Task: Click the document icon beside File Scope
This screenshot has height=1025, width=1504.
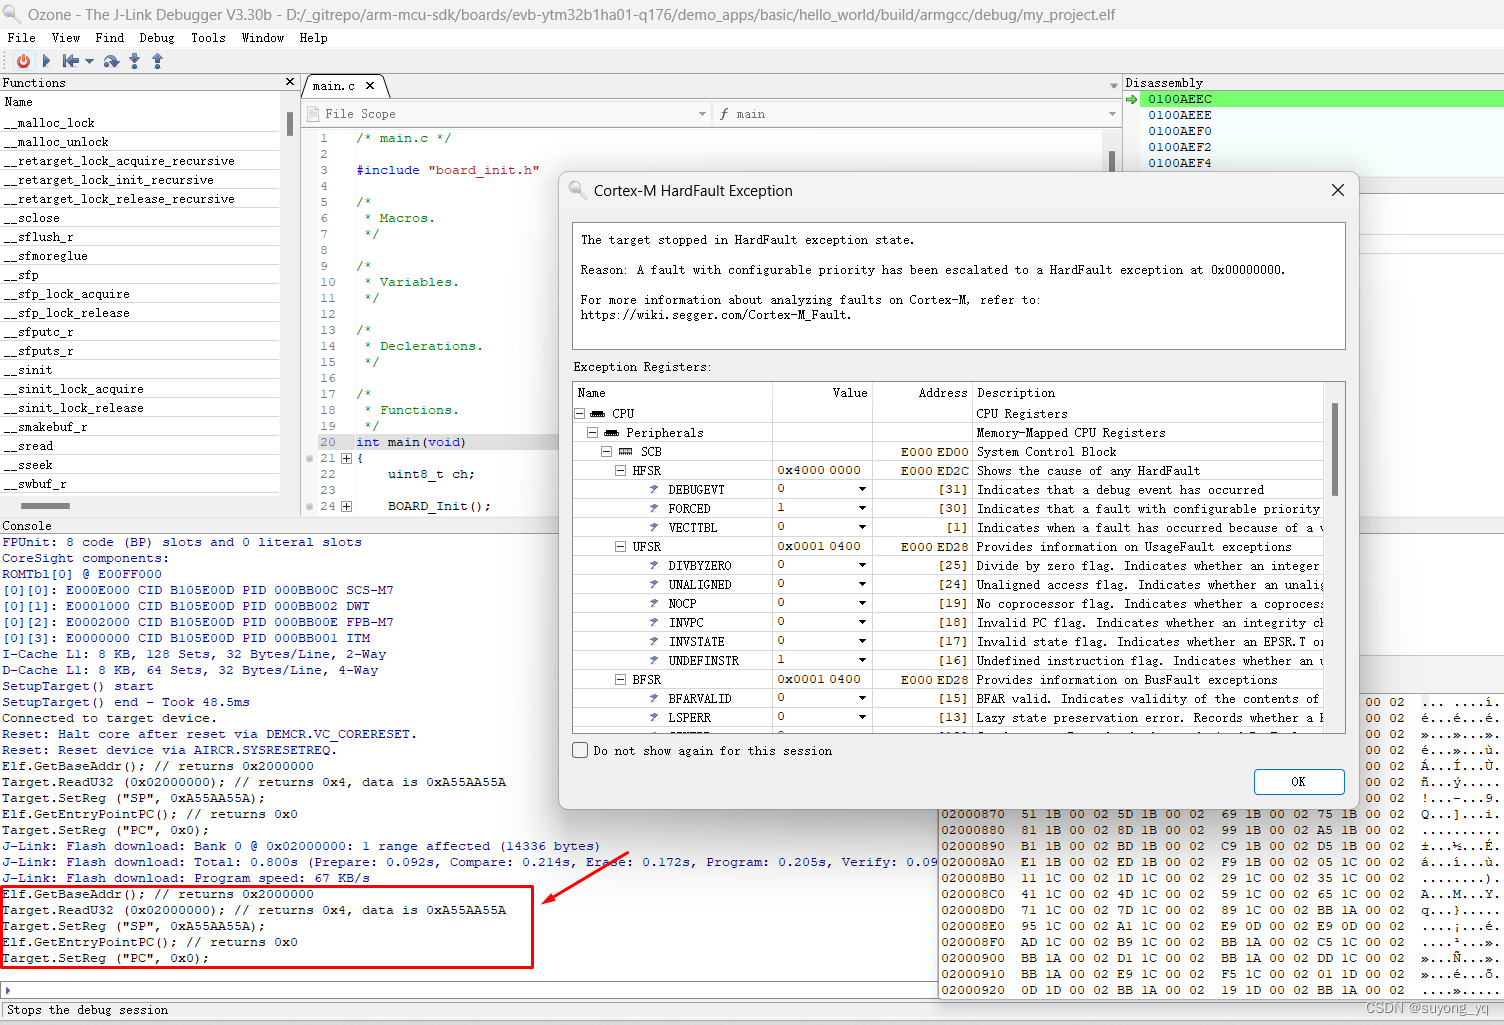Action: [313, 114]
